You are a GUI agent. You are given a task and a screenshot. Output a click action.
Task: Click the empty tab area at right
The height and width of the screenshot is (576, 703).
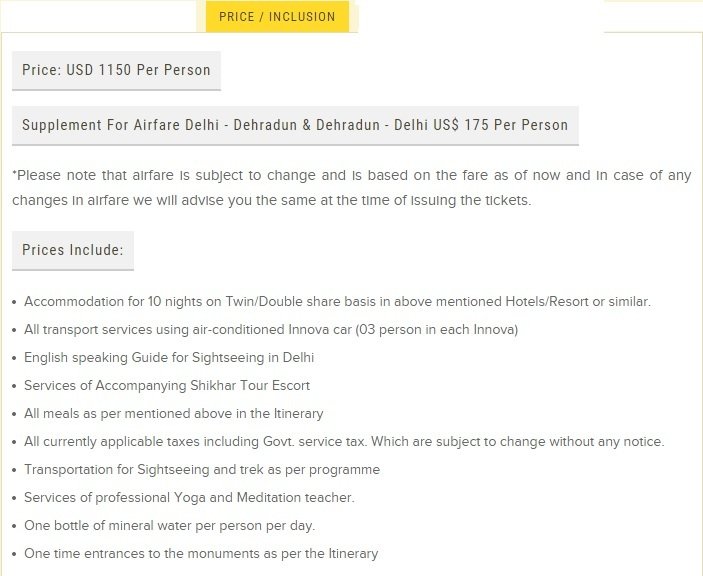coord(653,17)
